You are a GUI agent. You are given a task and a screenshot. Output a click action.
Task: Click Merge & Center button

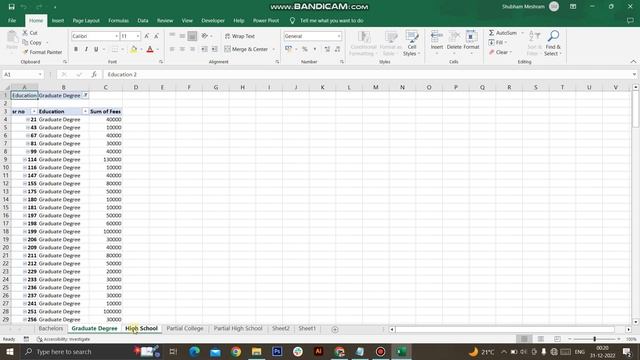coord(246,49)
